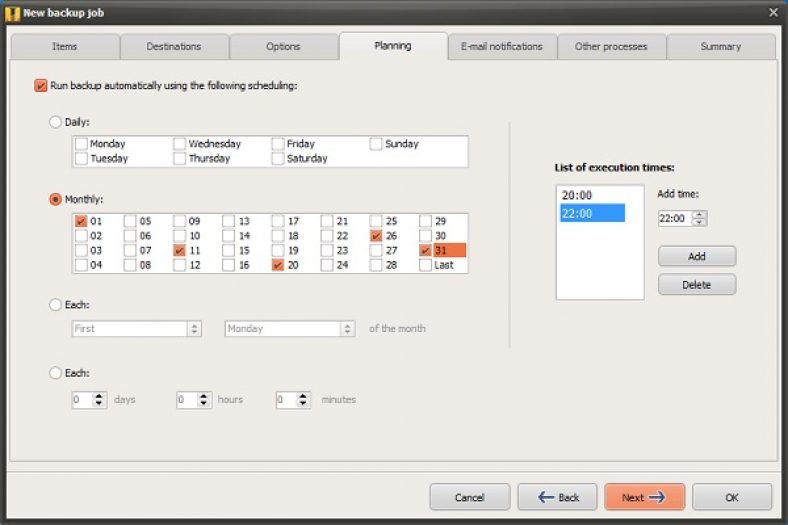This screenshot has width=788, height=525.
Task: Select the Daily radio button
Action: pyautogui.click(x=55, y=122)
